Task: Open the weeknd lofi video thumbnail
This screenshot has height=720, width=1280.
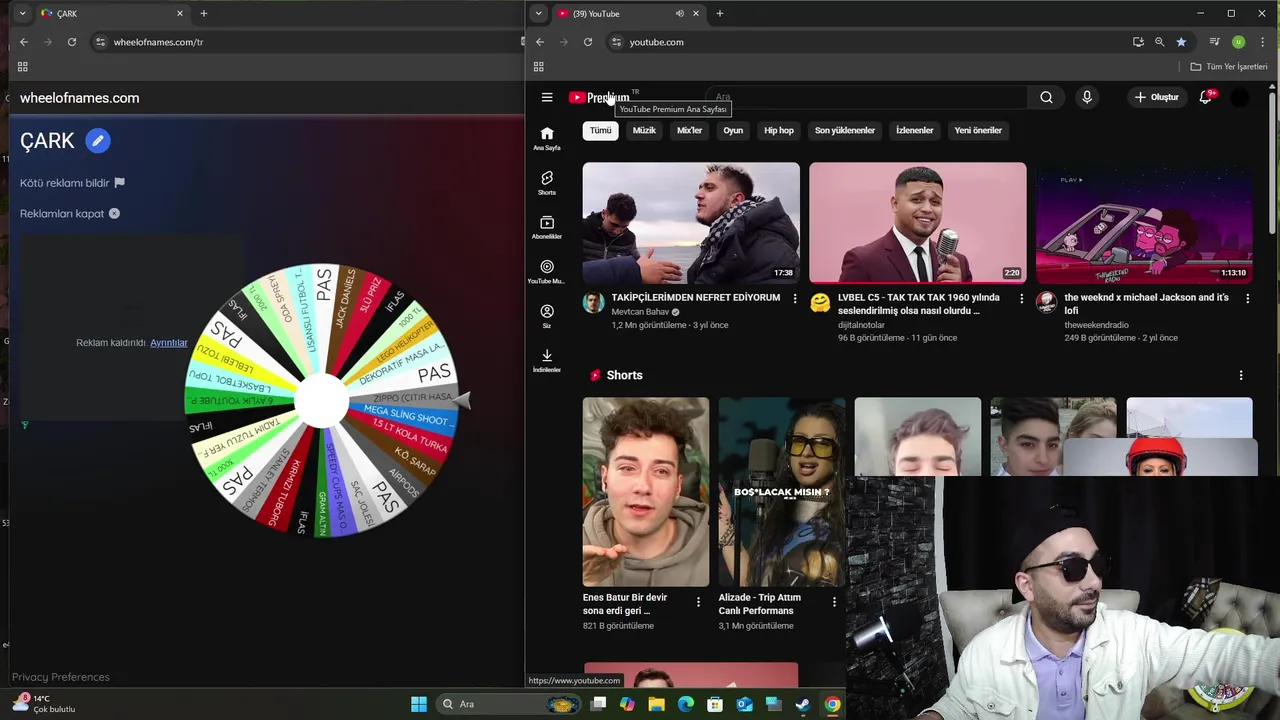Action: 1144,223
